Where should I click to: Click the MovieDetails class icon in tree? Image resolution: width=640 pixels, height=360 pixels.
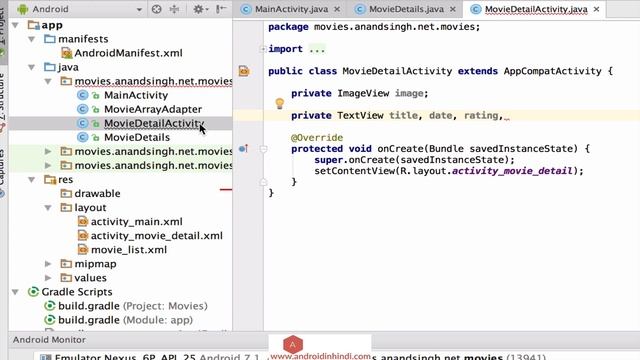click(x=82, y=138)
